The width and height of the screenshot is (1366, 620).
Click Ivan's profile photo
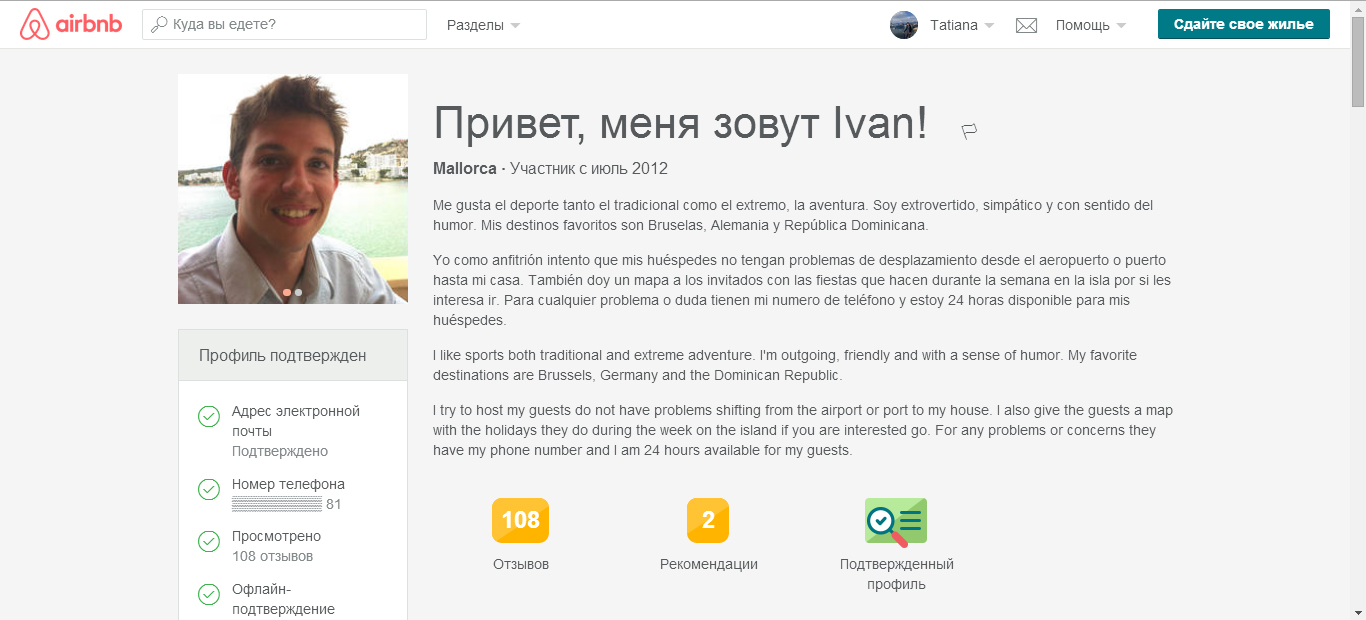pos(293,189)
